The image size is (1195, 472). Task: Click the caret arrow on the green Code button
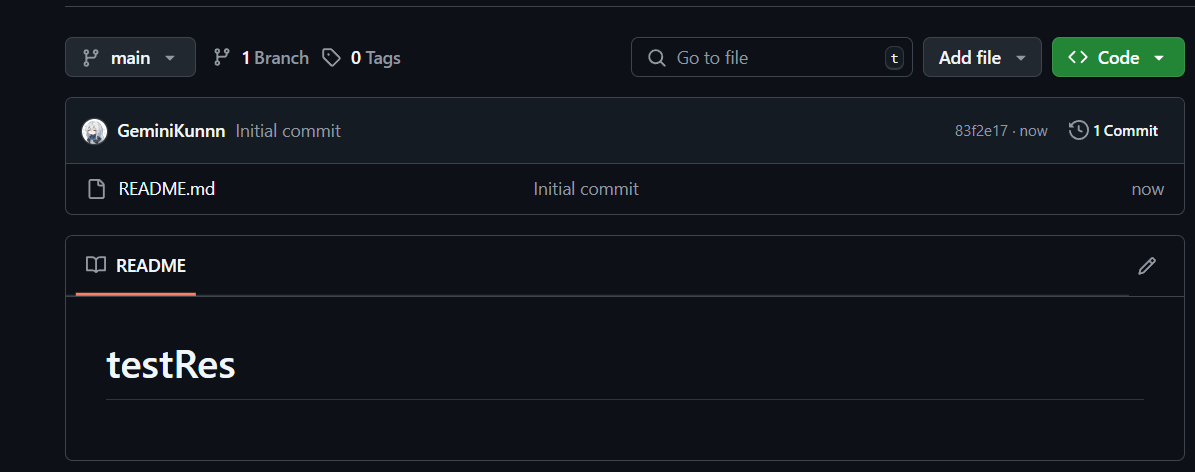(1159, 58)
